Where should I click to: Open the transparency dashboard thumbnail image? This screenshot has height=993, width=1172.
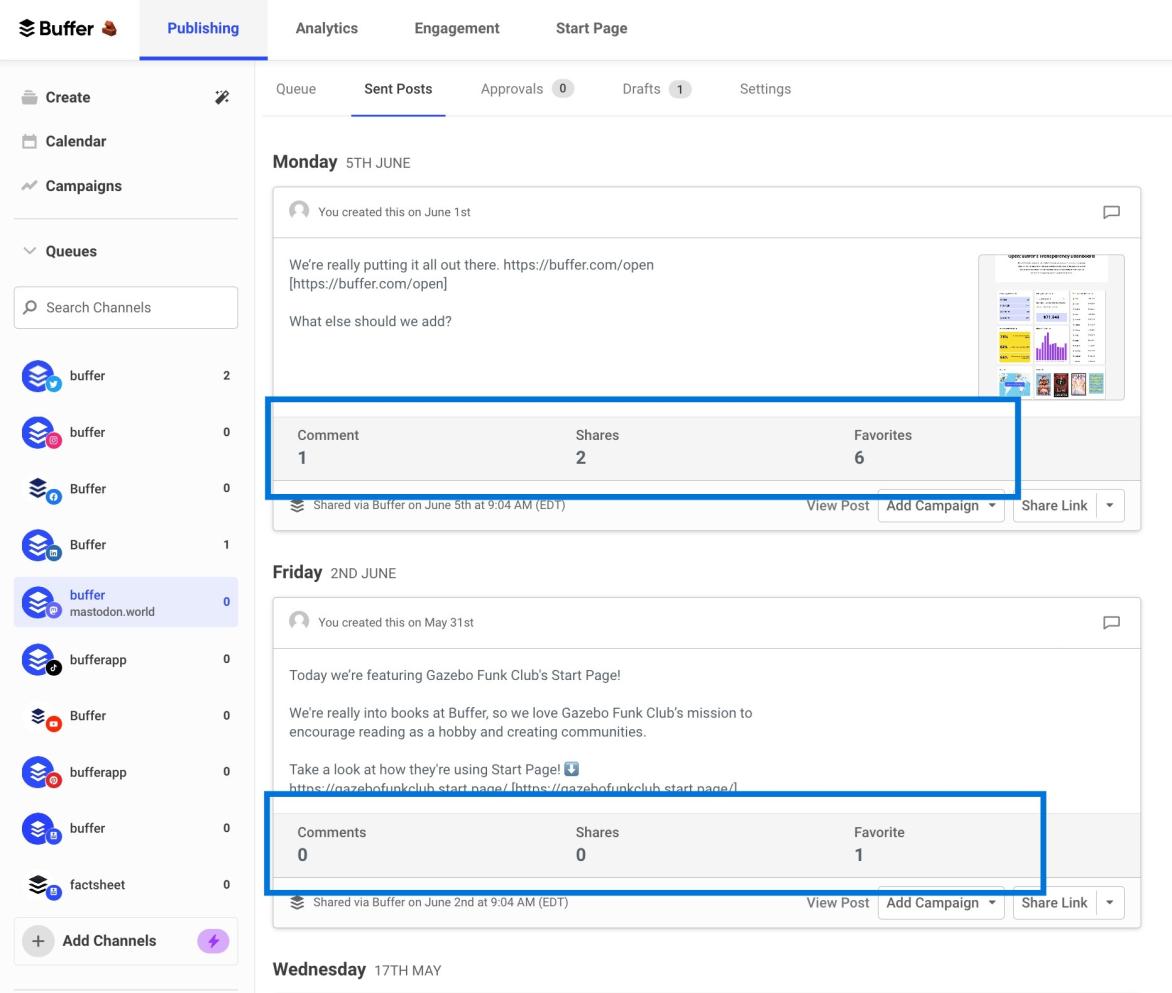1051,327
